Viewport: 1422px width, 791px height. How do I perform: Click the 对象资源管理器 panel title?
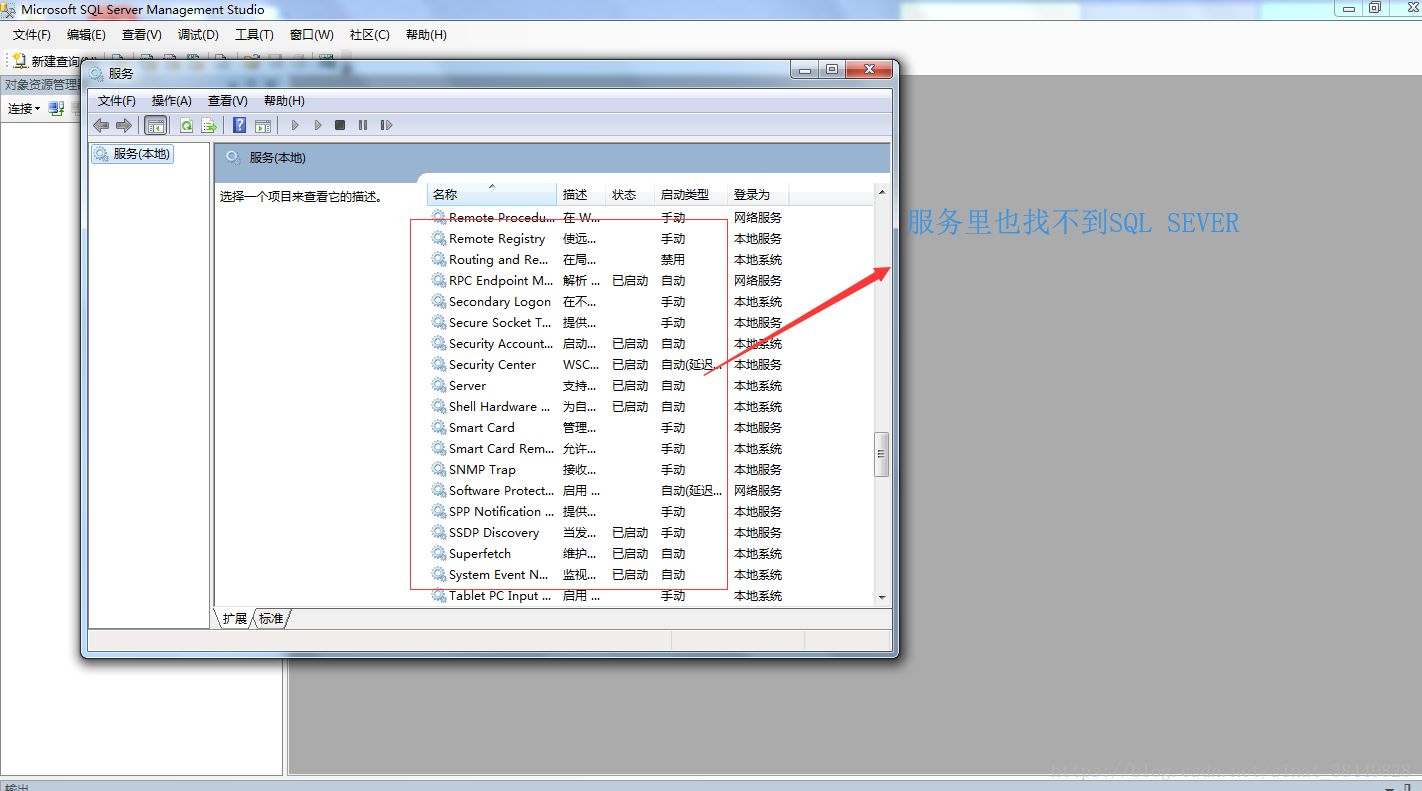point(41,85)
